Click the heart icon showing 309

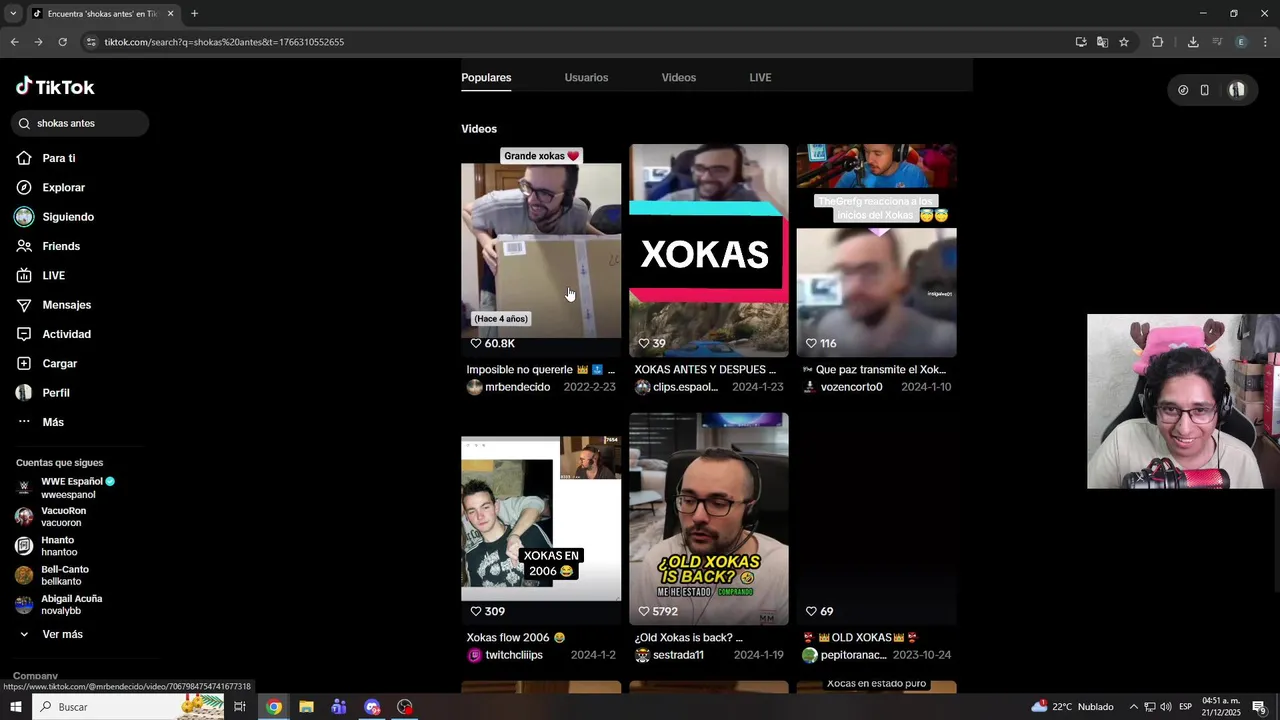[x=476, y=611]
